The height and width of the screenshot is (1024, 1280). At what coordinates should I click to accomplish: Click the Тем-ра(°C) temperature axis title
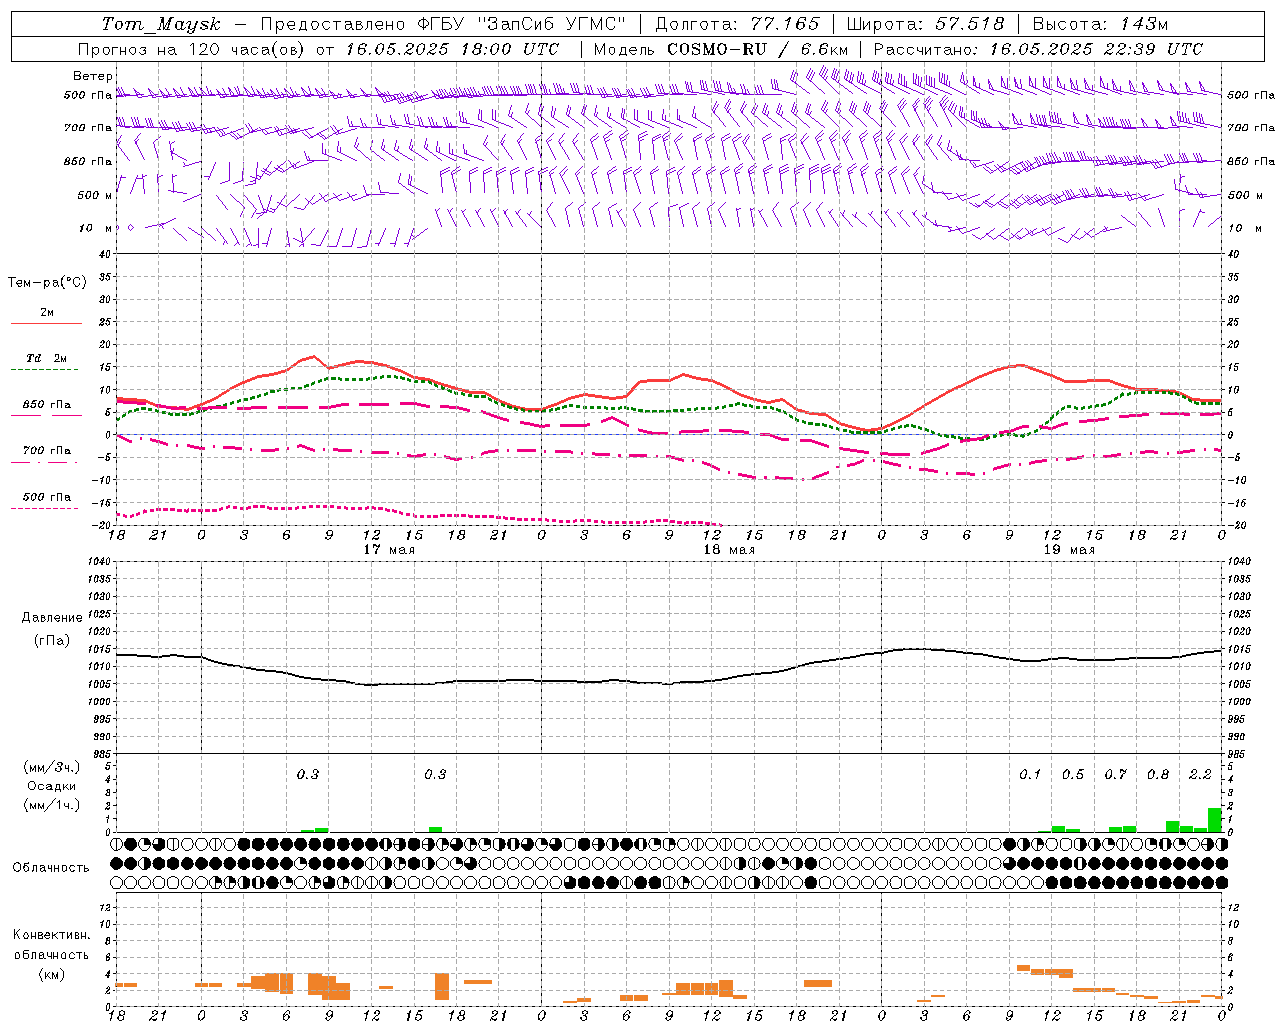[47, 282]
